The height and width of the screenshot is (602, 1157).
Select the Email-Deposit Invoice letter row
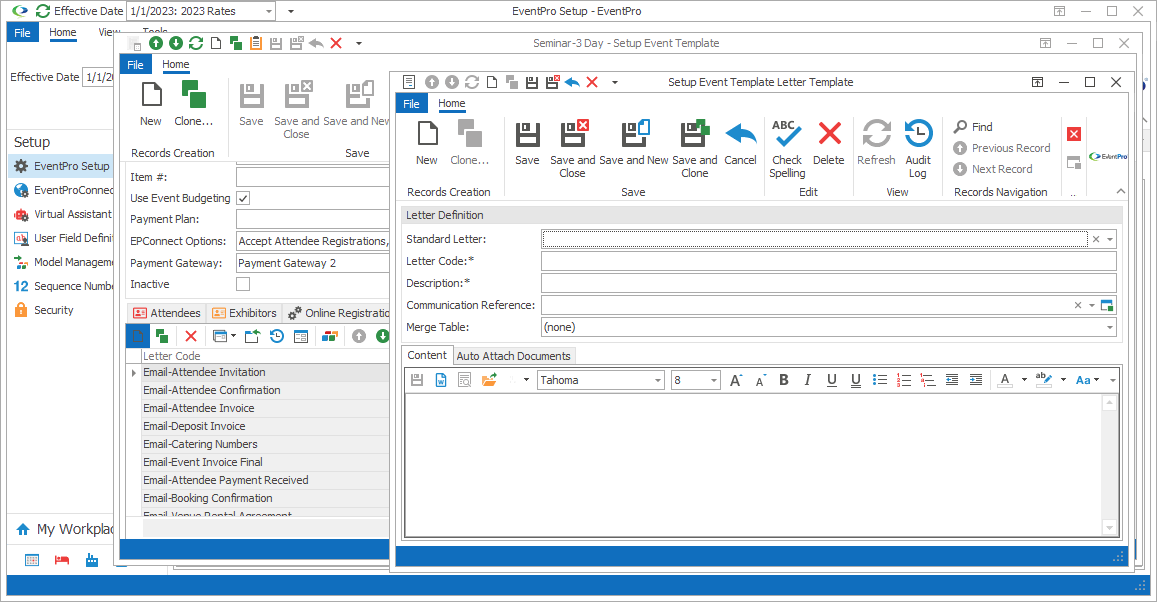pyautogui.click(x=264, y=426)
